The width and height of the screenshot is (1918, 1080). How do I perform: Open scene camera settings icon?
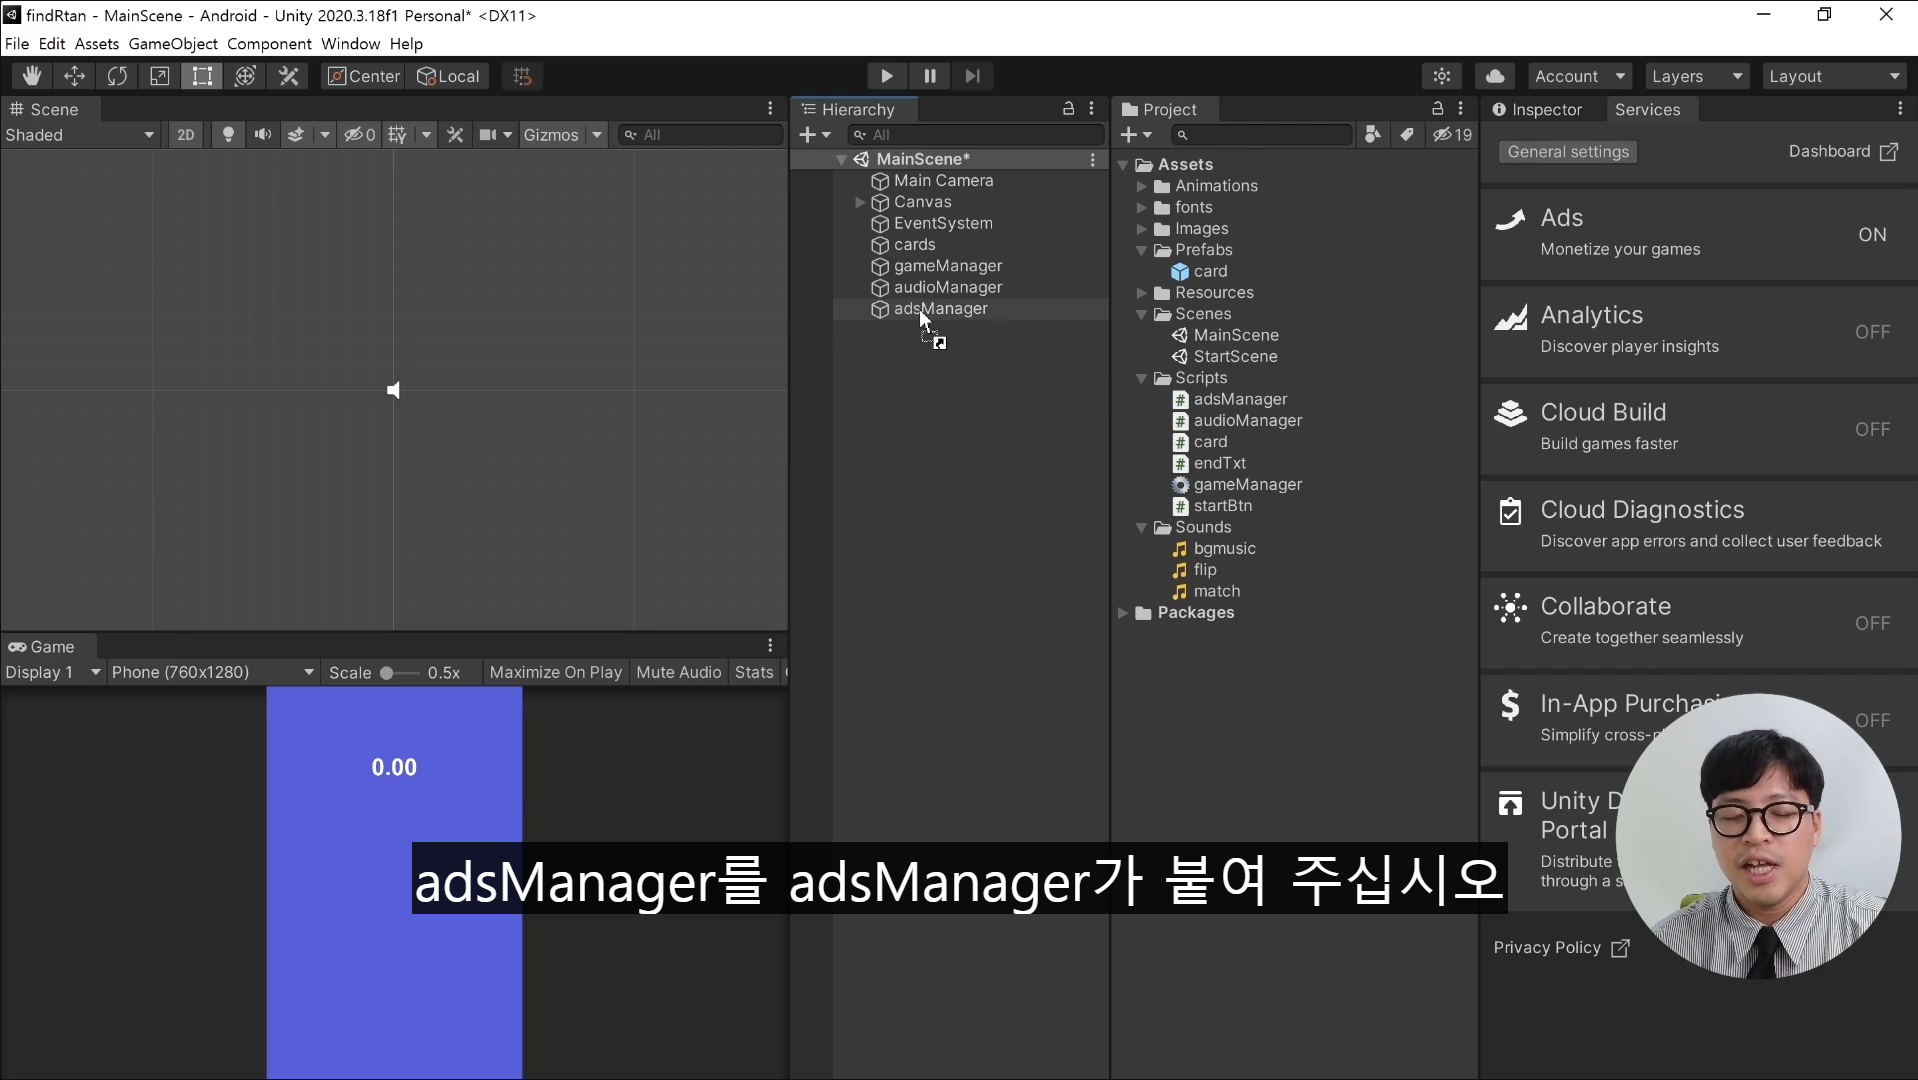click(488, 135)
